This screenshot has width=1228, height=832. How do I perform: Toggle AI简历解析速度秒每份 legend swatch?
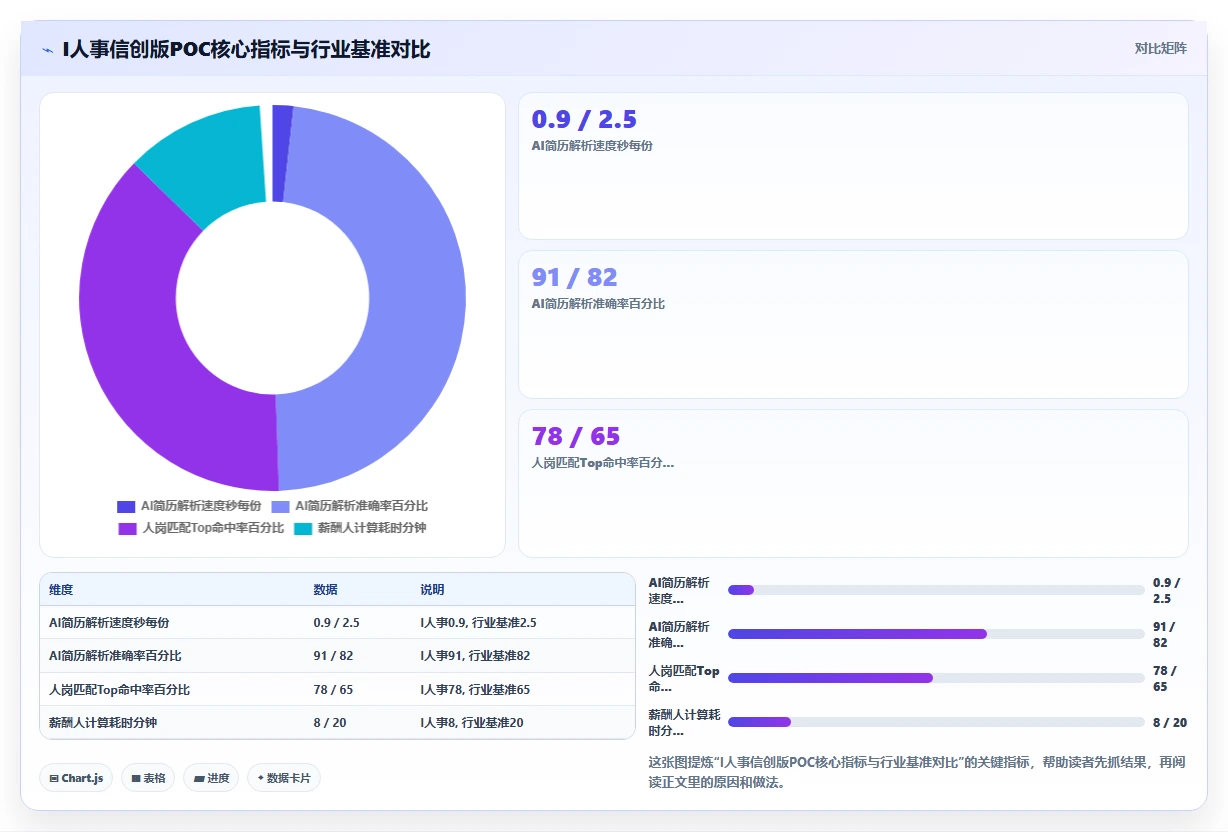(x=126, y=507)
